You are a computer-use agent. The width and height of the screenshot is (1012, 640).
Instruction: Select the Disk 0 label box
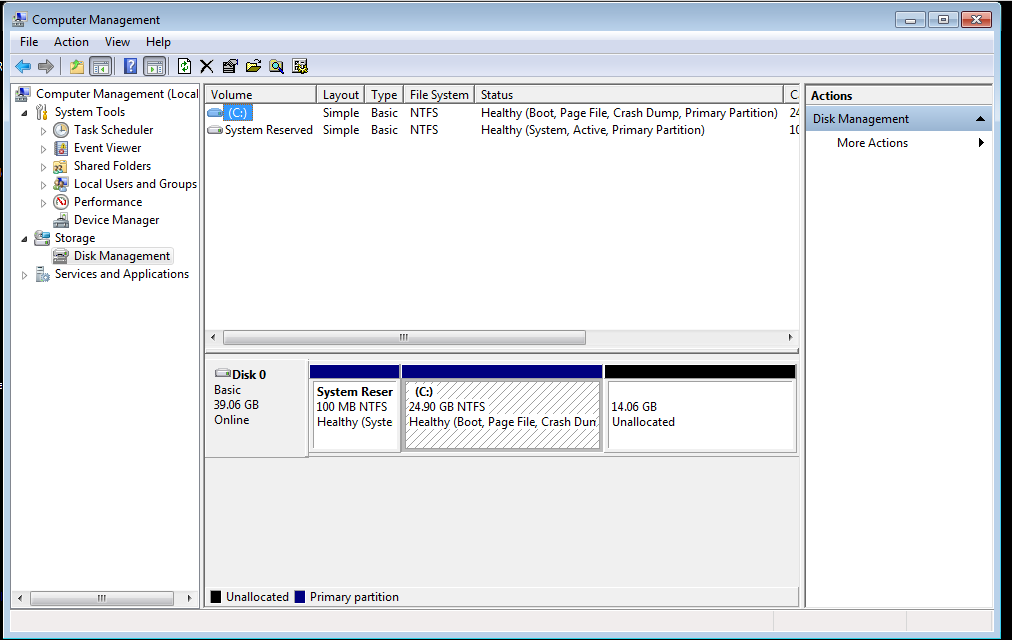click(x=256, y=409)
